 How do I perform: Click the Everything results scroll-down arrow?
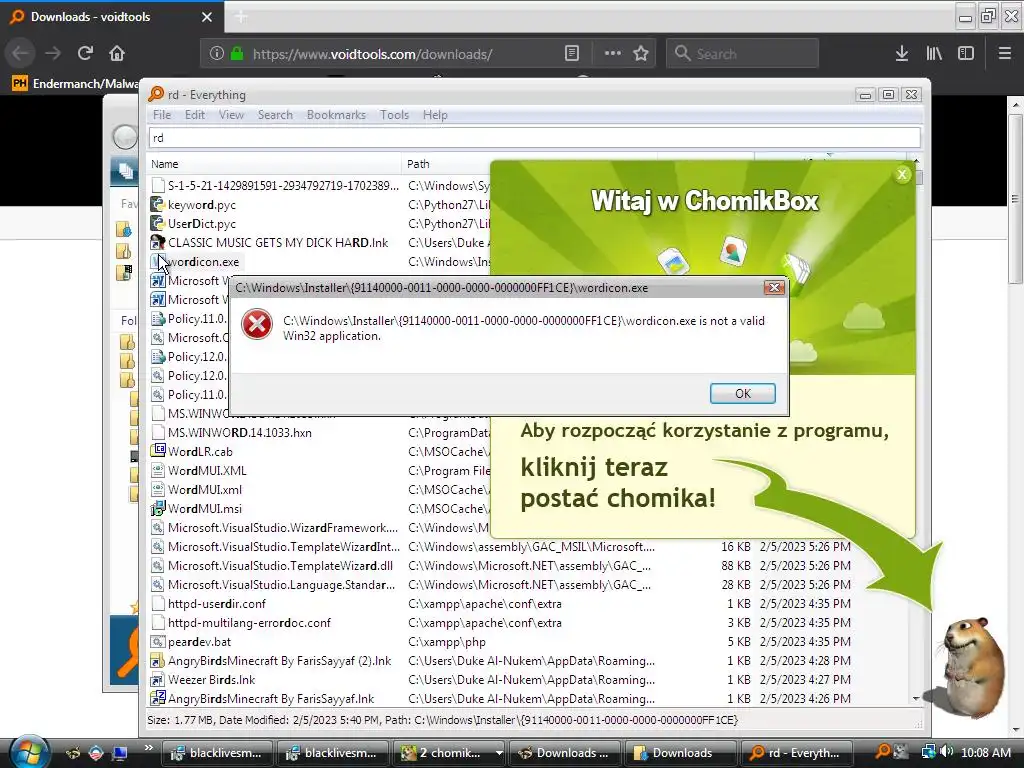point(916,698)
